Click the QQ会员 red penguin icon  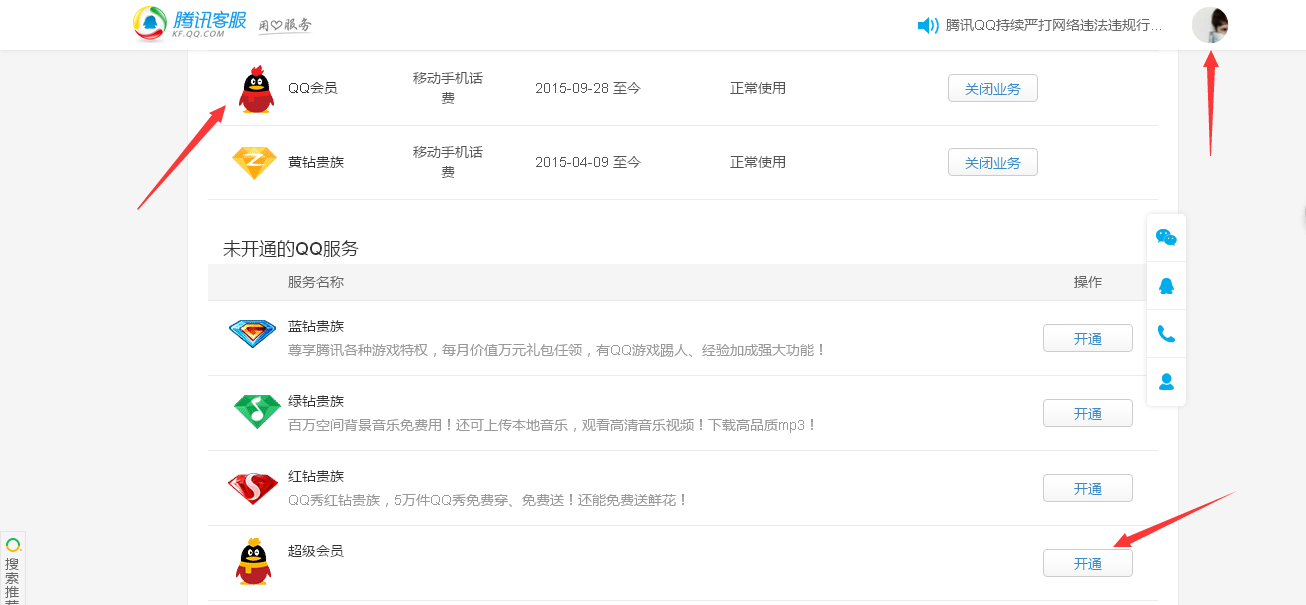[257, 89]
